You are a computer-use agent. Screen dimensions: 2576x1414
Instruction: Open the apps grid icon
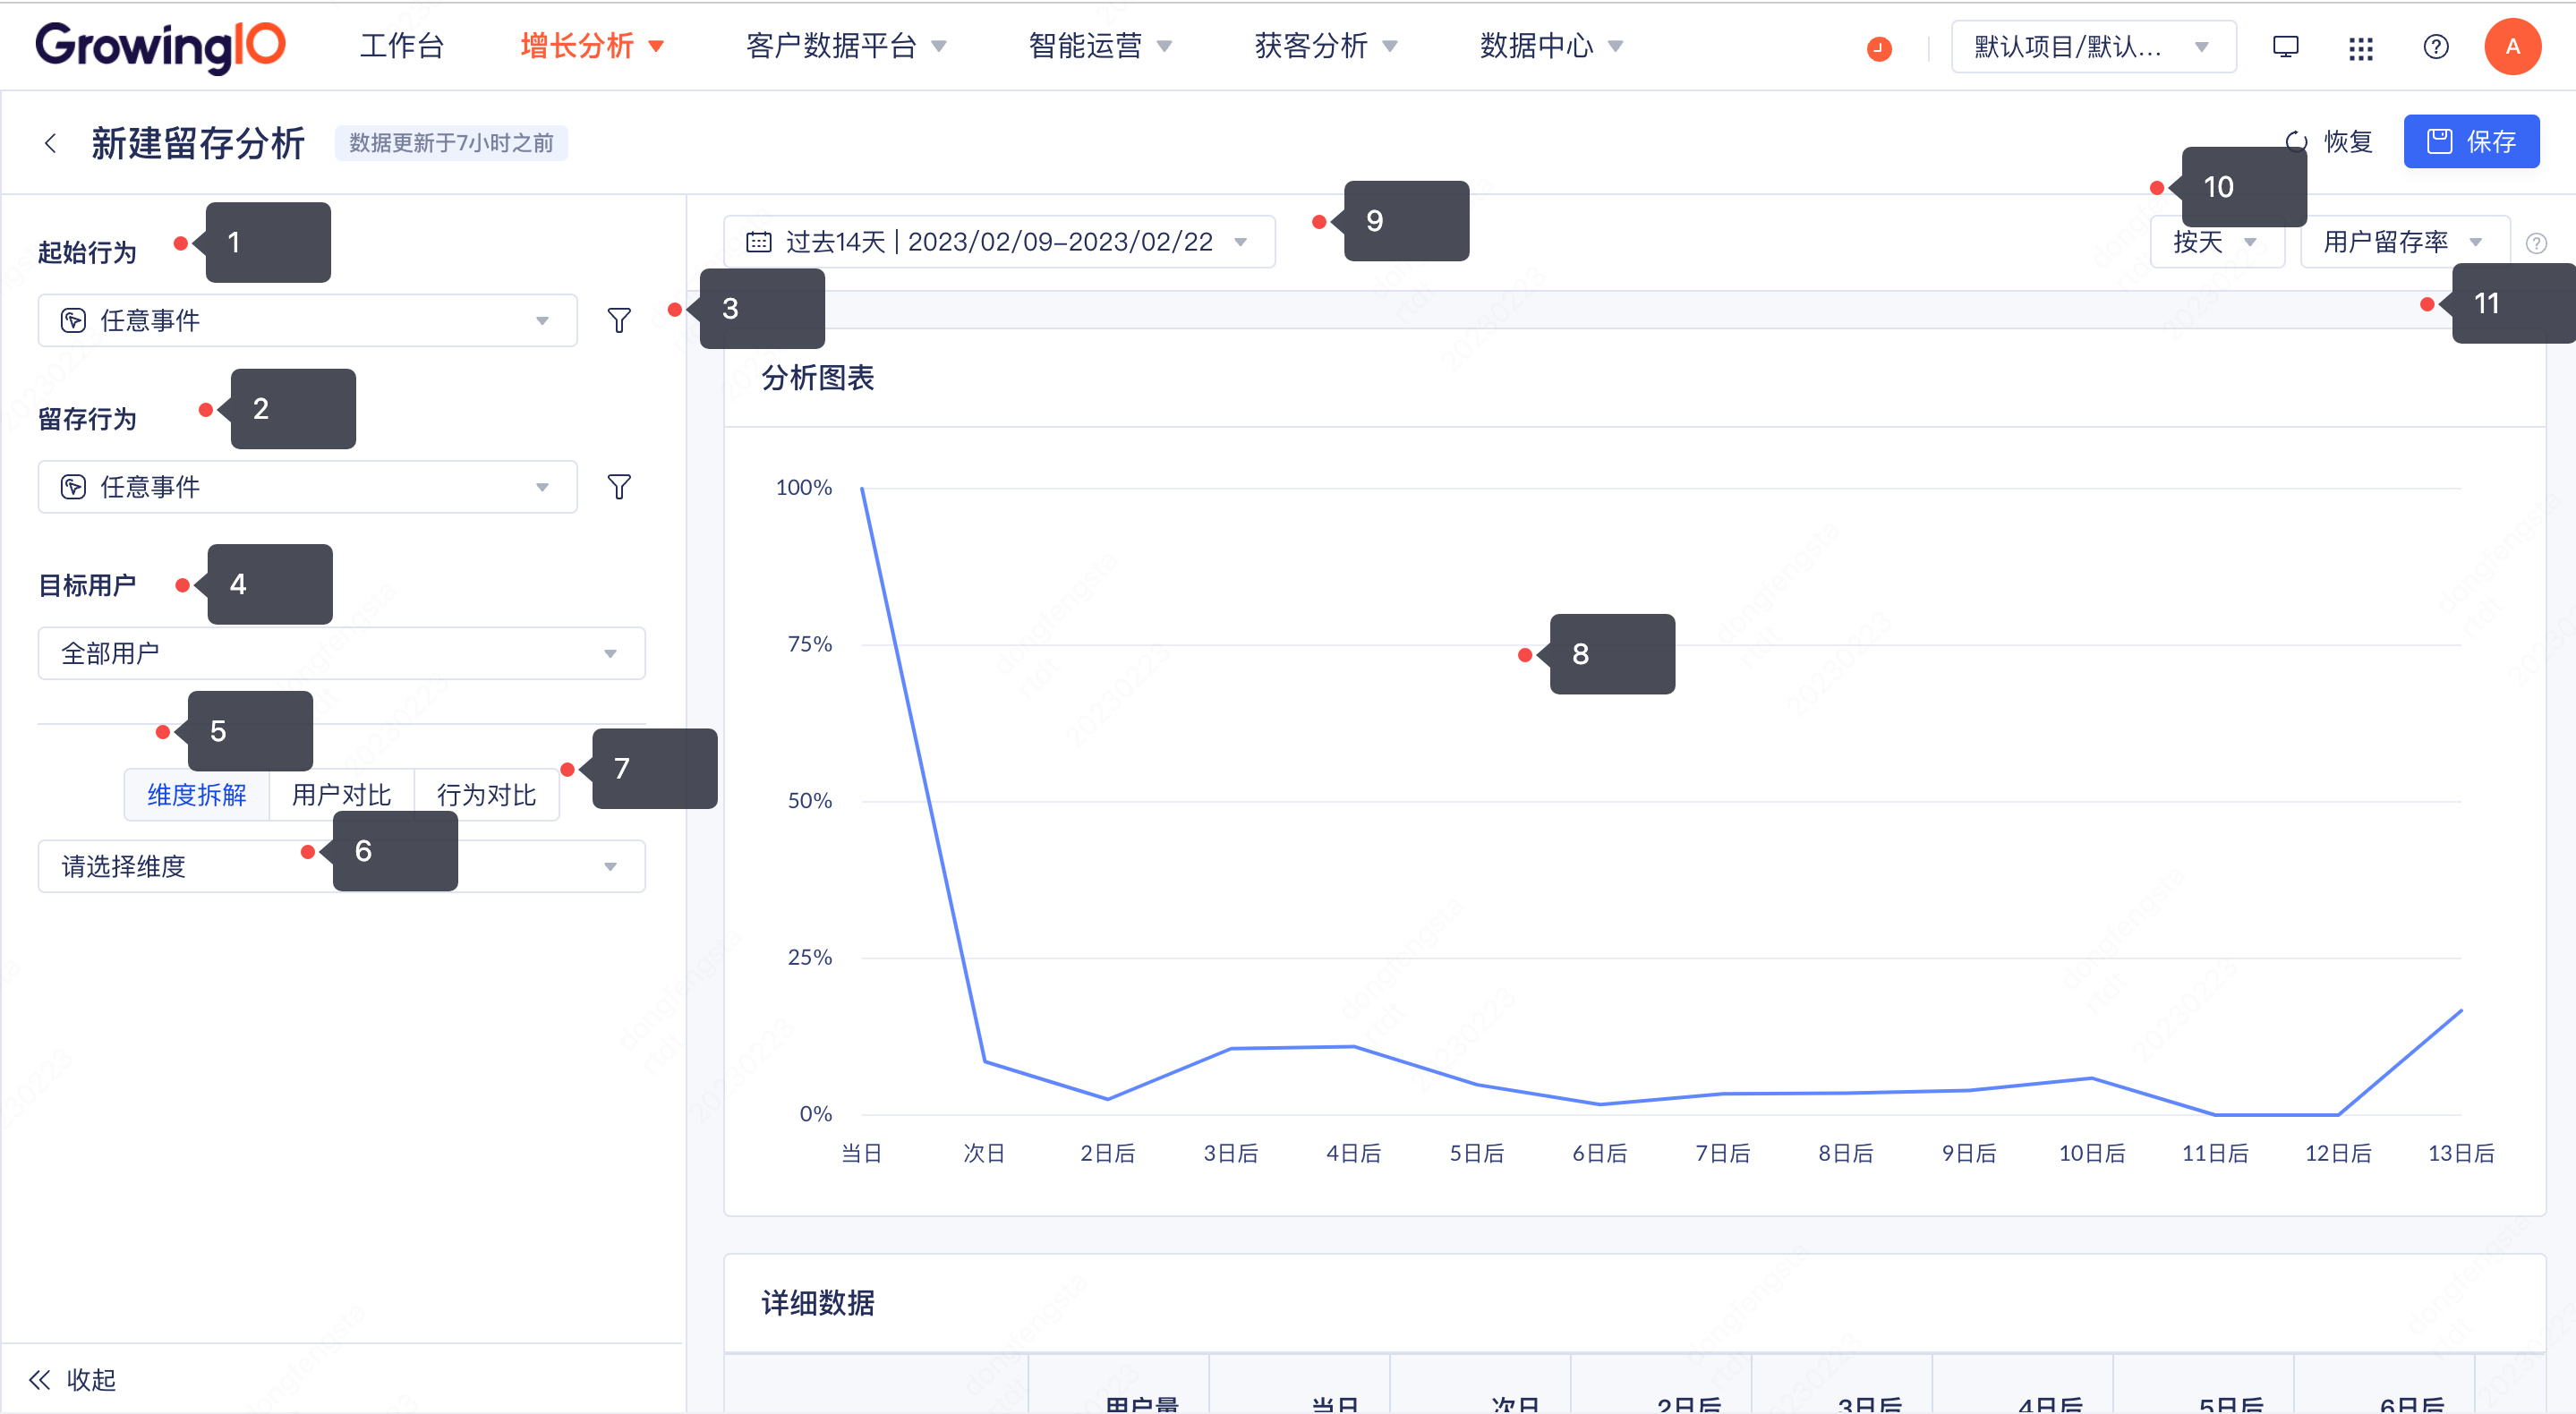click(x=2361, y=48)
